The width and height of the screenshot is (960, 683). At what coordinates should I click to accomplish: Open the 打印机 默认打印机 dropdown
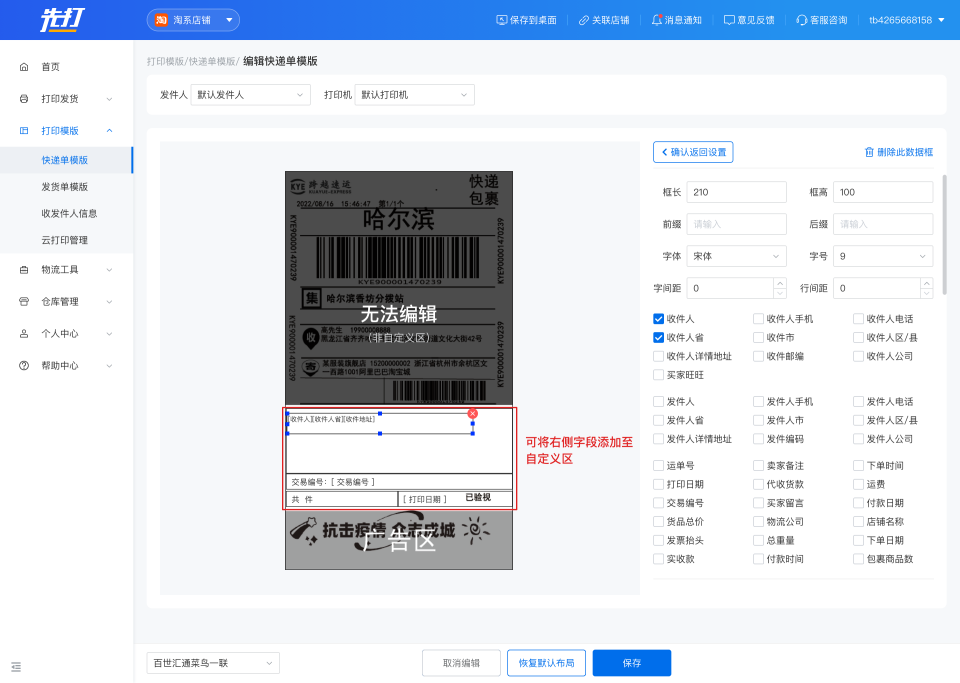(414, 95)
